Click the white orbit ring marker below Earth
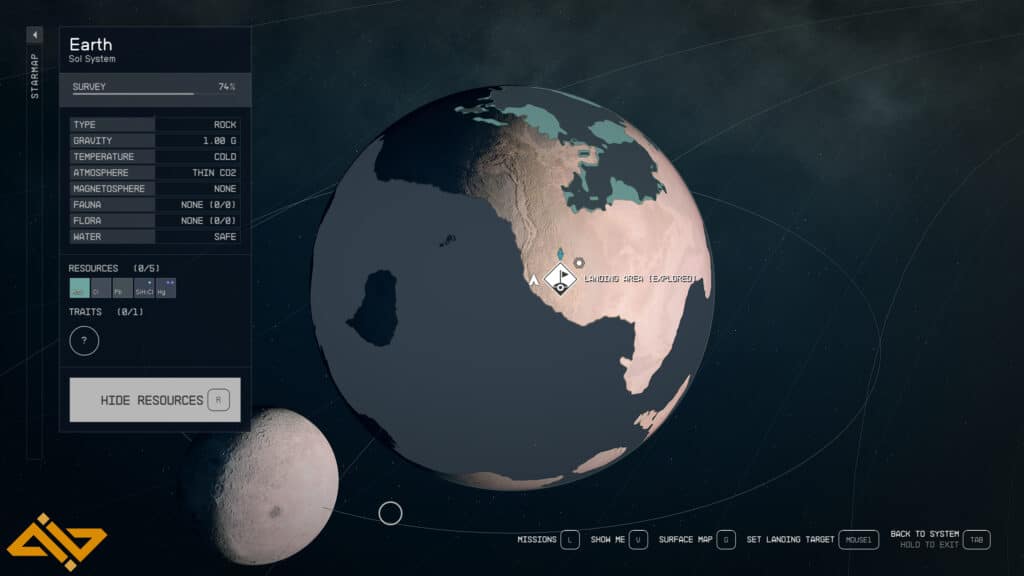 click(390, 513)
